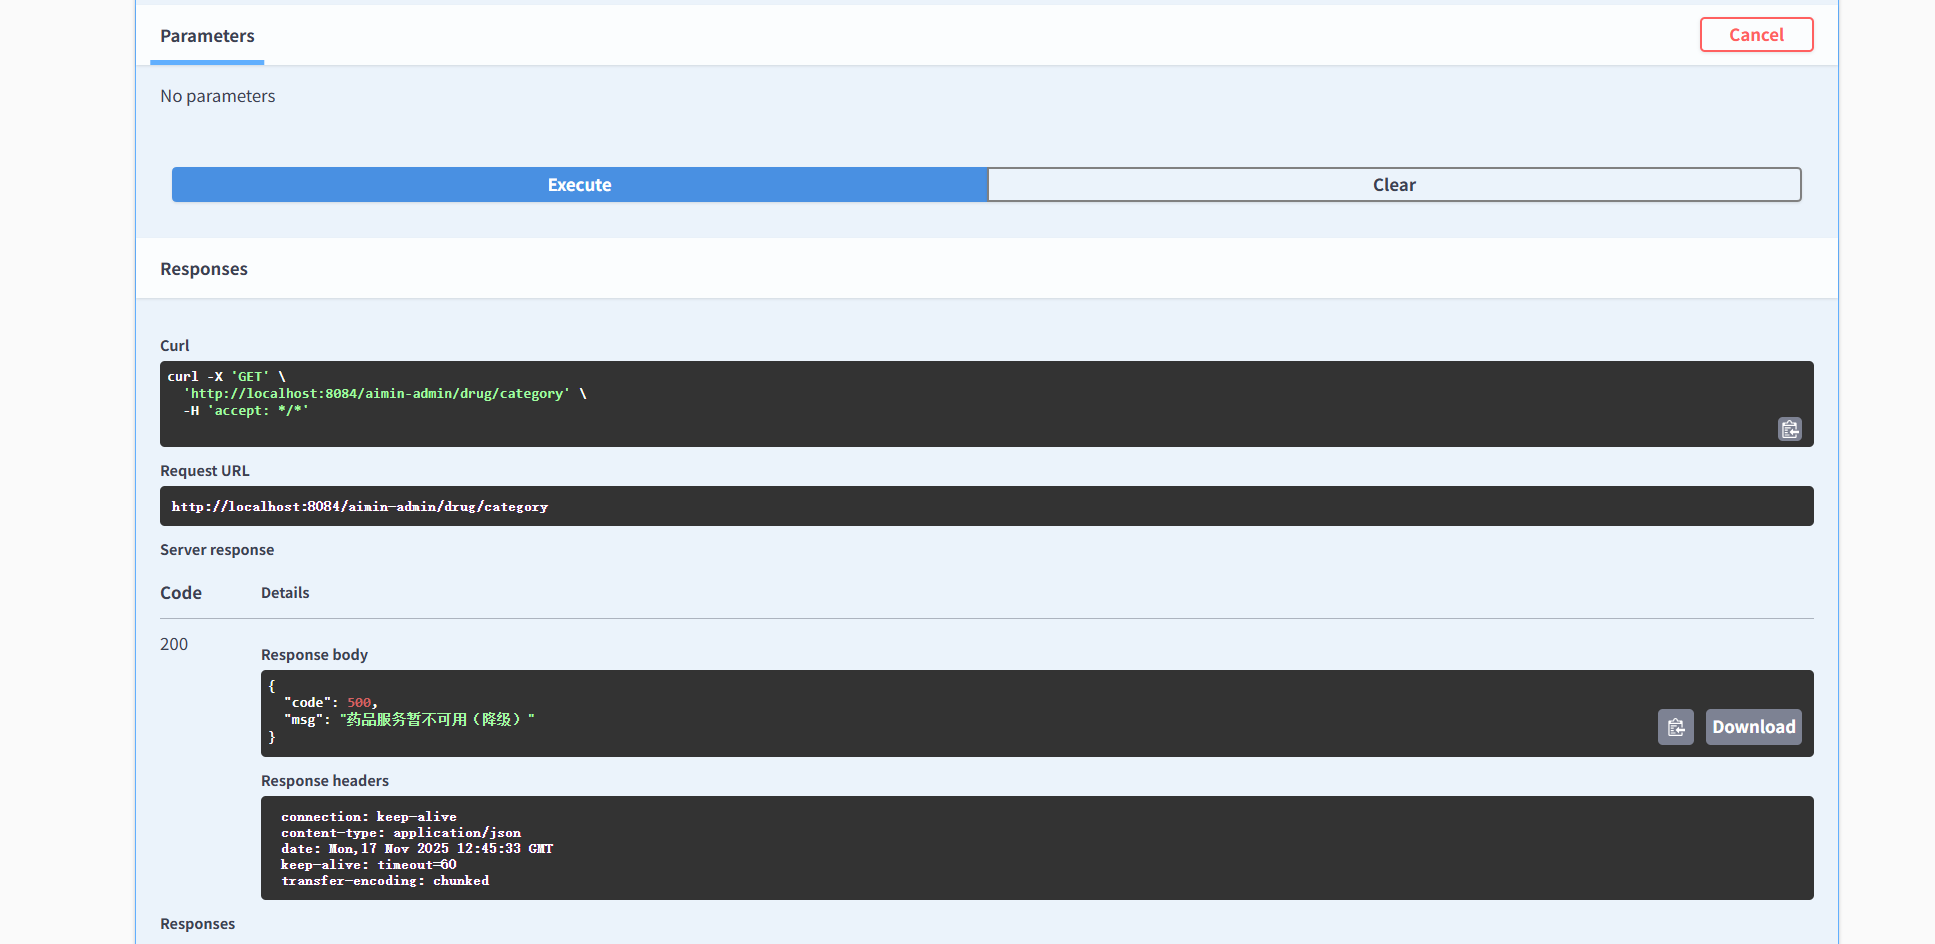Click the "msg" value in response body

[438, 720]
